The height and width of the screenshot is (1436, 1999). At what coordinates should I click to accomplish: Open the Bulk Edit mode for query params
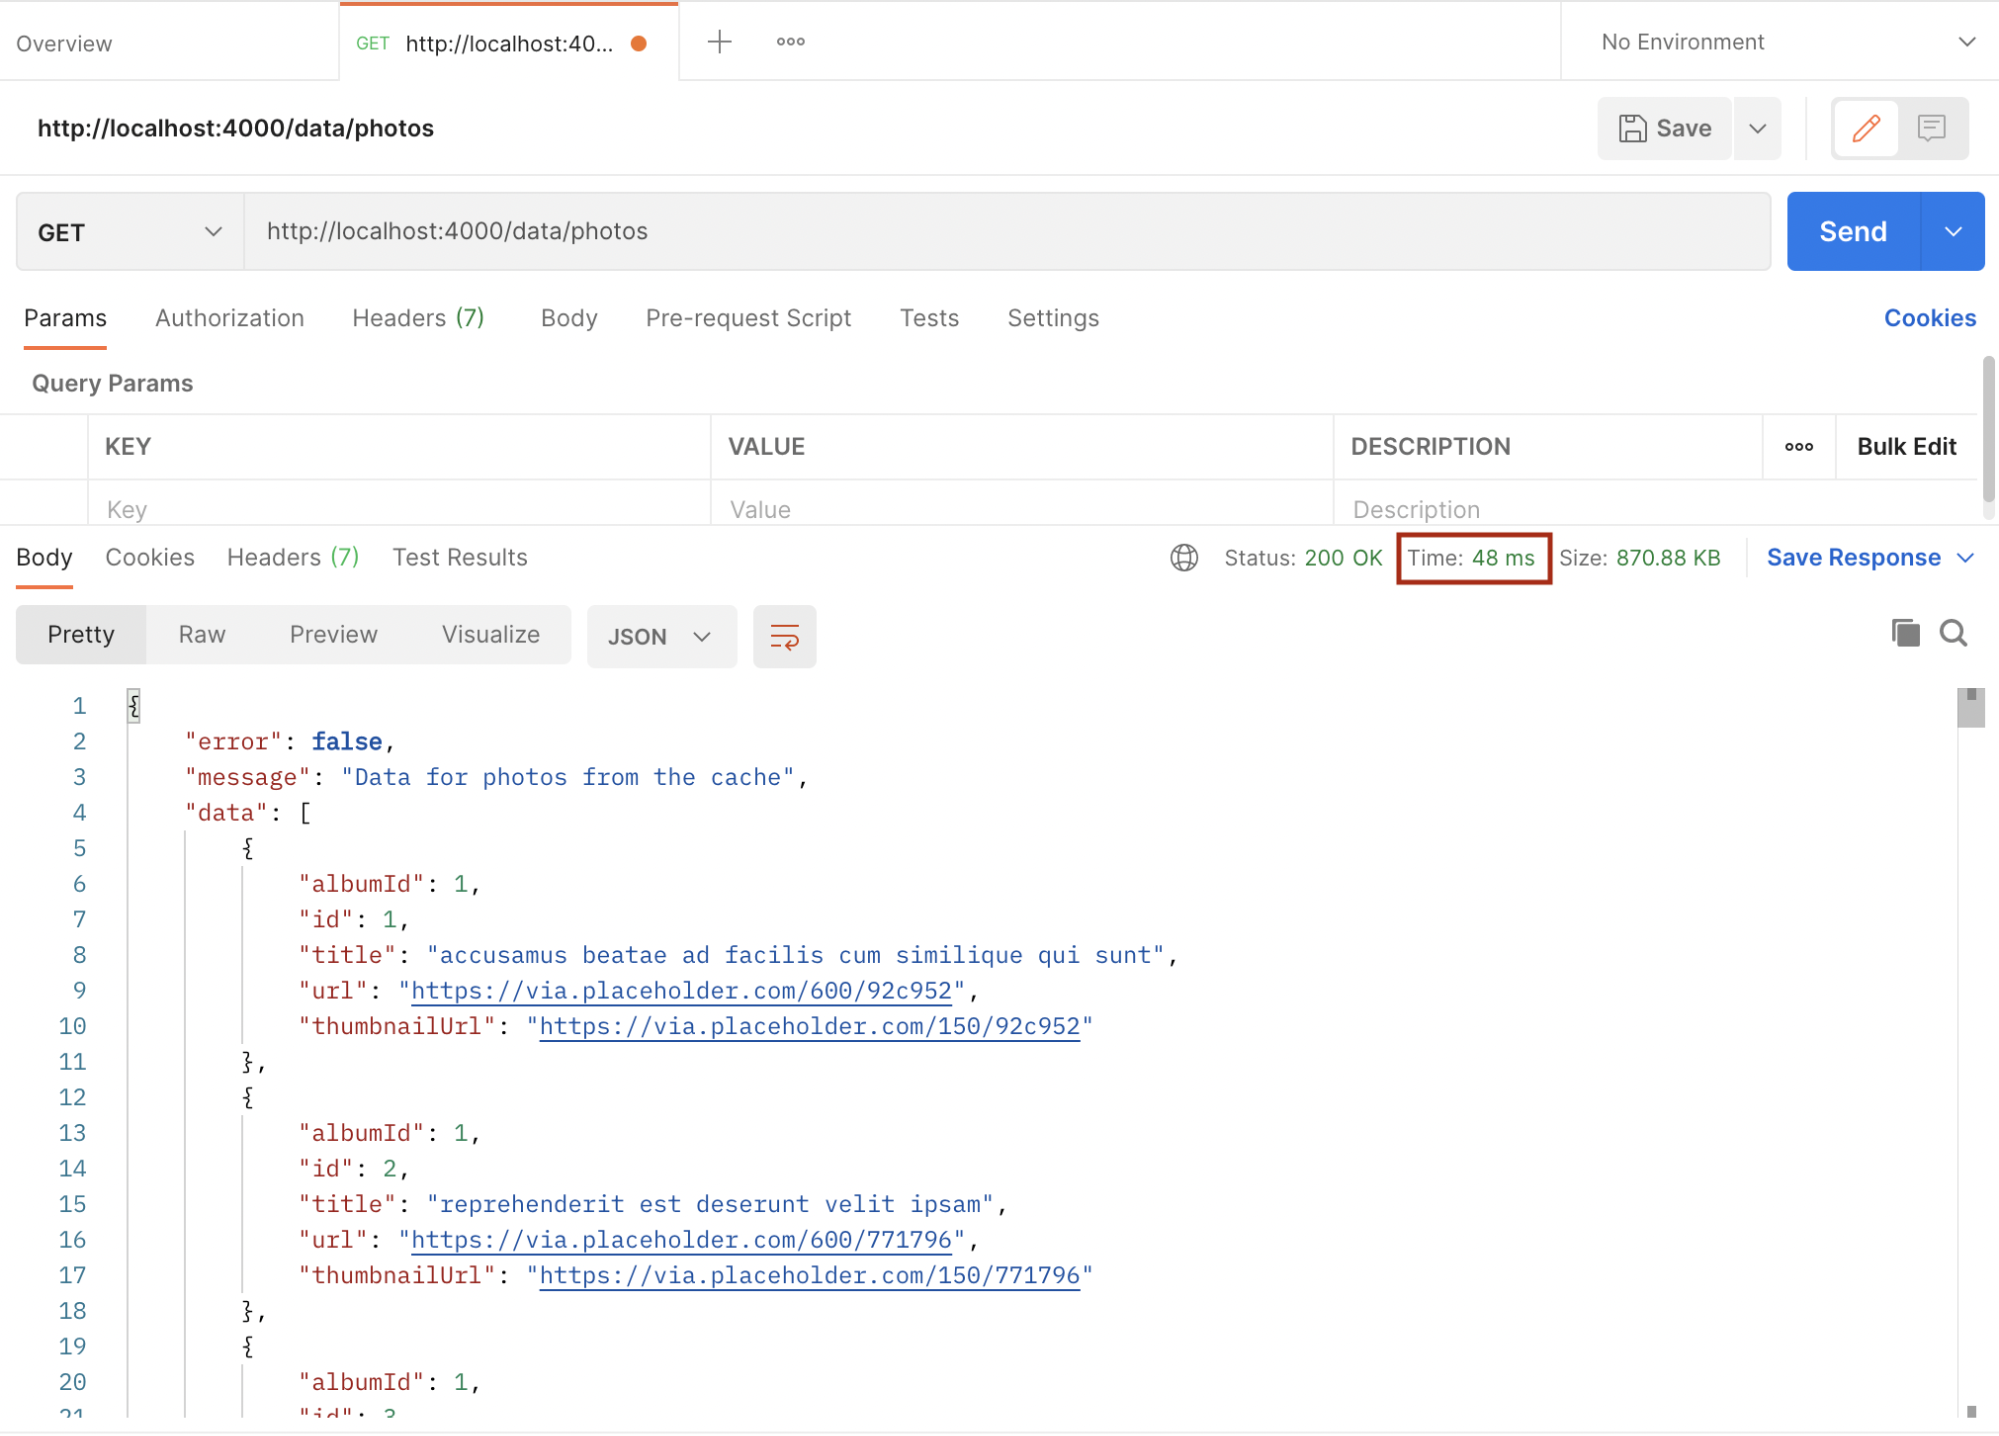click(x=1906, y=446)
